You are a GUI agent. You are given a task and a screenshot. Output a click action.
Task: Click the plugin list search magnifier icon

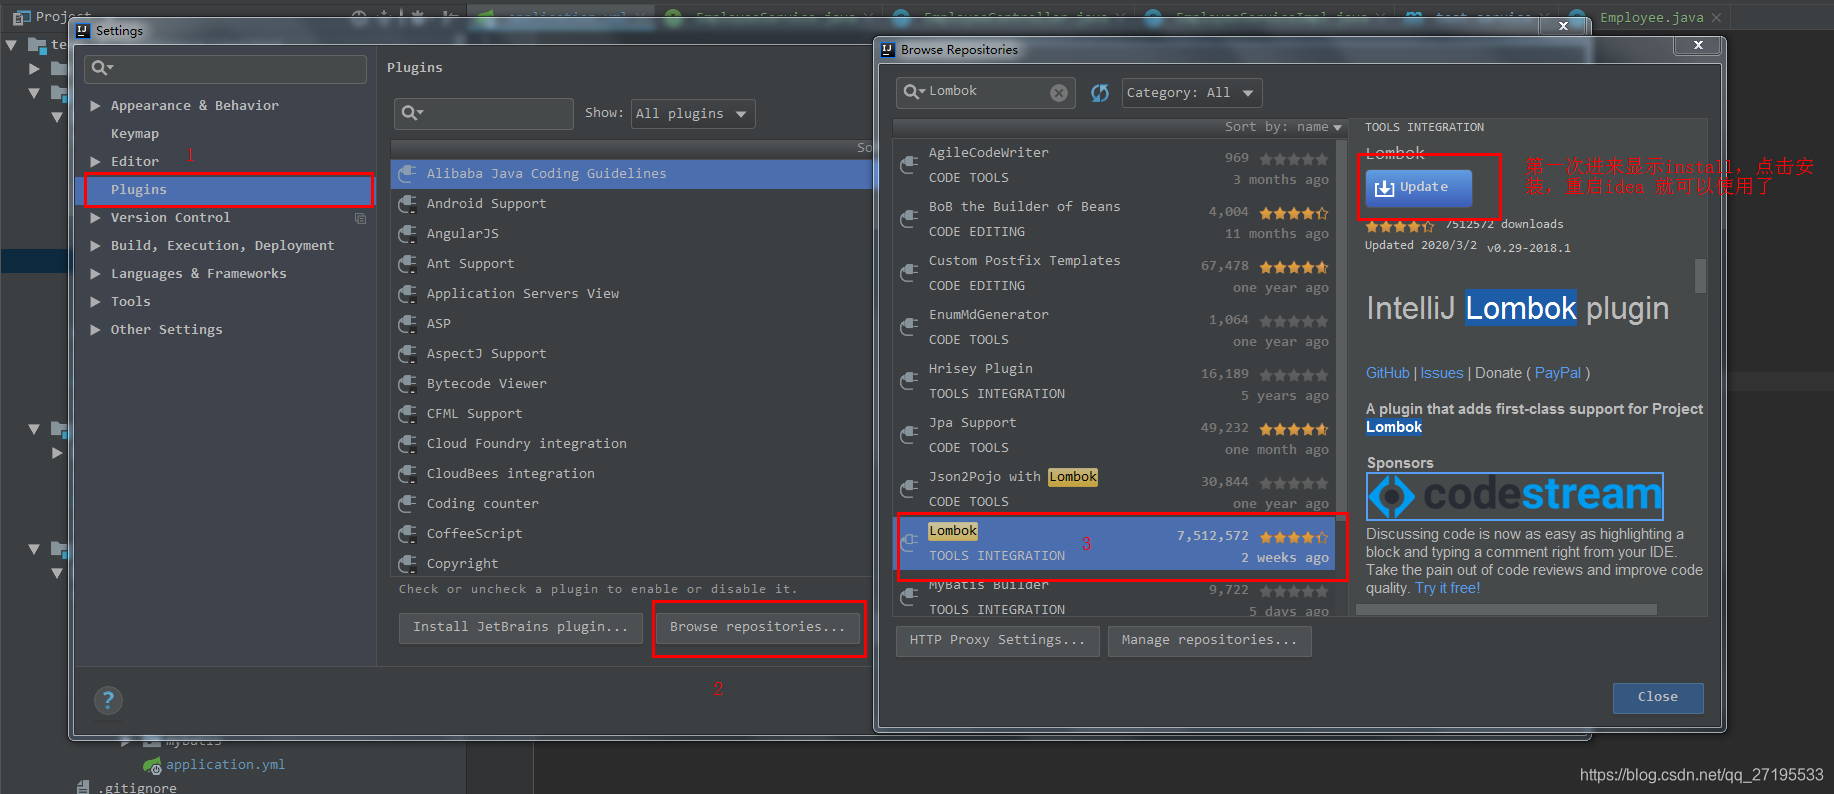click(x=412, y=113)
